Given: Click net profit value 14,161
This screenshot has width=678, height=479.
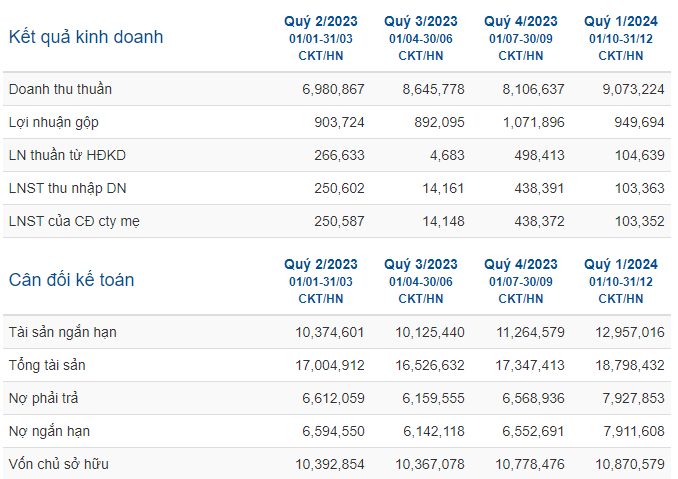Looking at the screenshot, I should pyautogui.click(x=443, y=188).
